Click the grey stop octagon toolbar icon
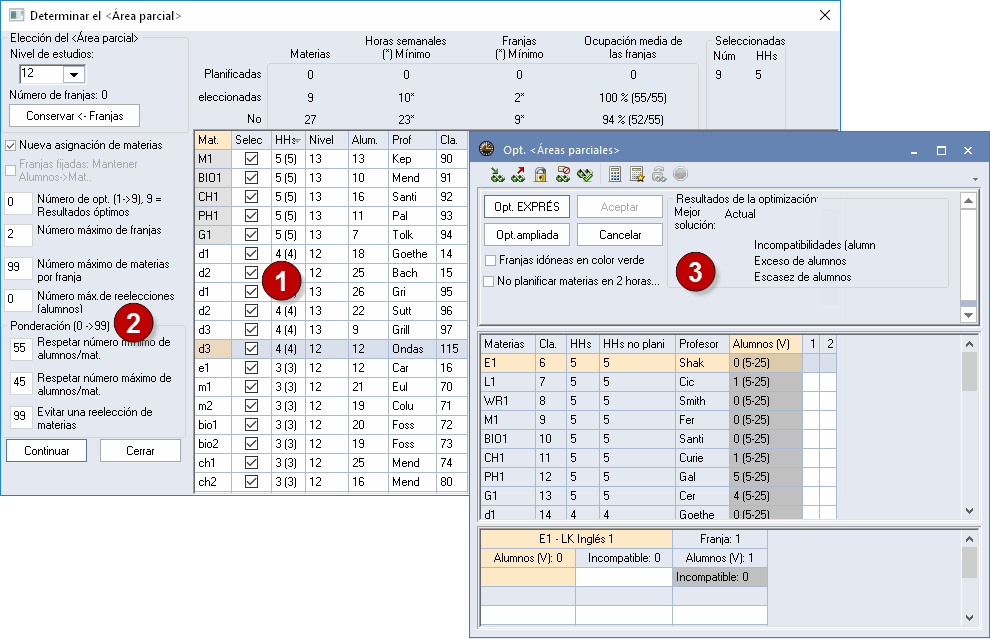This screenshot has width=990, height=639. pos(680,174)
